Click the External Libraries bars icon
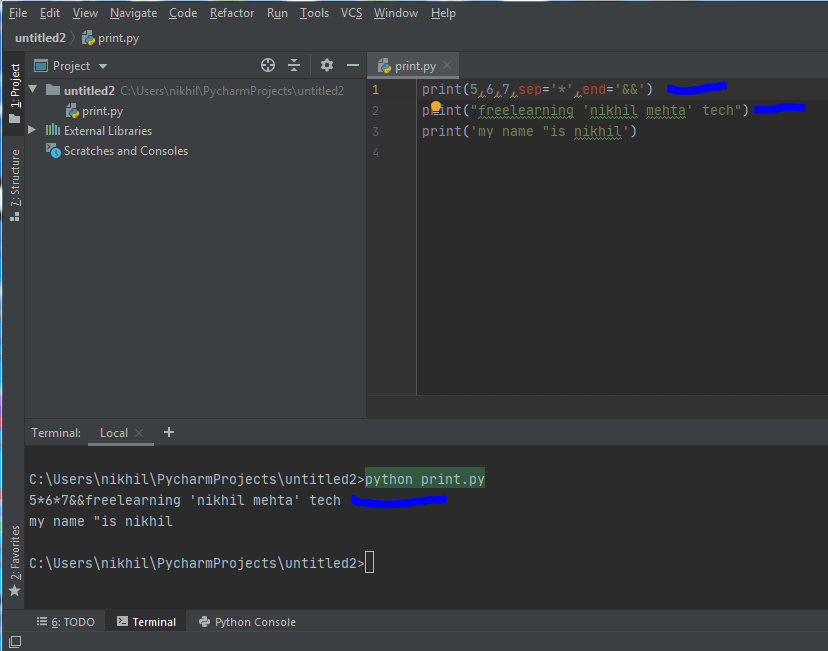This screenshot has height=651, width=828. click(x=52, y=130)
